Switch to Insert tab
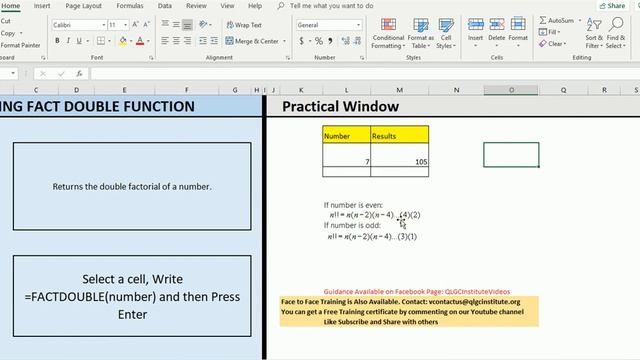This screenshot has width=640, height=360. pos(42,6)
